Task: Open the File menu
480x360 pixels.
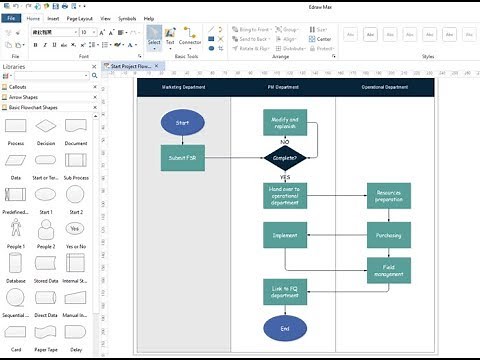Action: tap(11, 18)
